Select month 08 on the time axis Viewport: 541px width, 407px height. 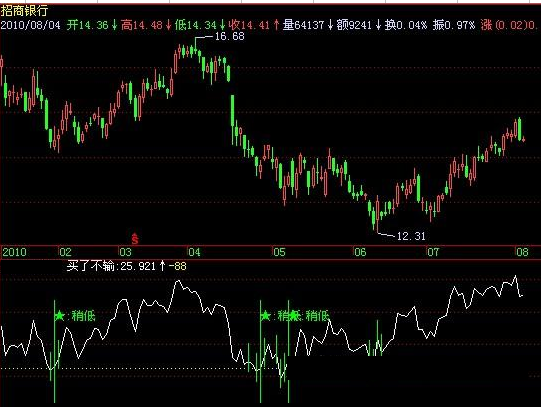point(522,252)
